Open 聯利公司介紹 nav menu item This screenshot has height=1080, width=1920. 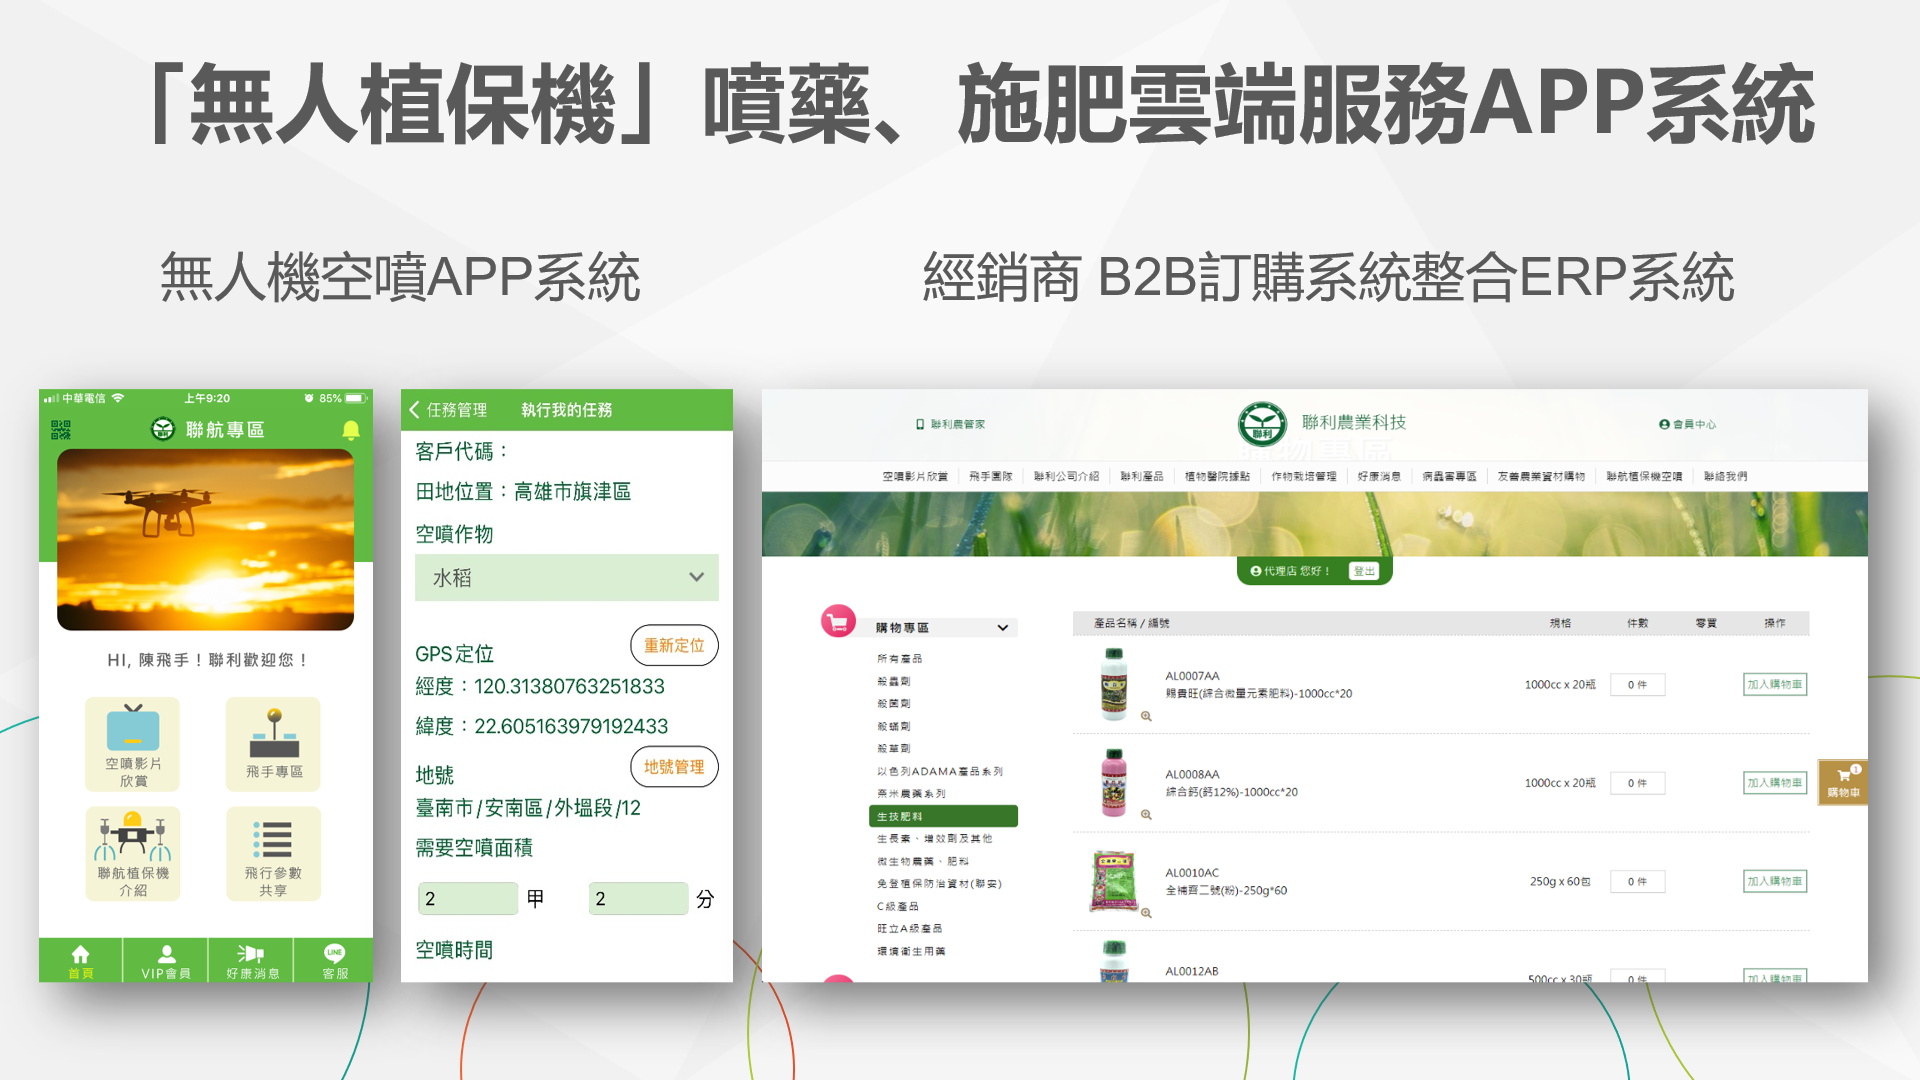click(x=1066, y=476)
